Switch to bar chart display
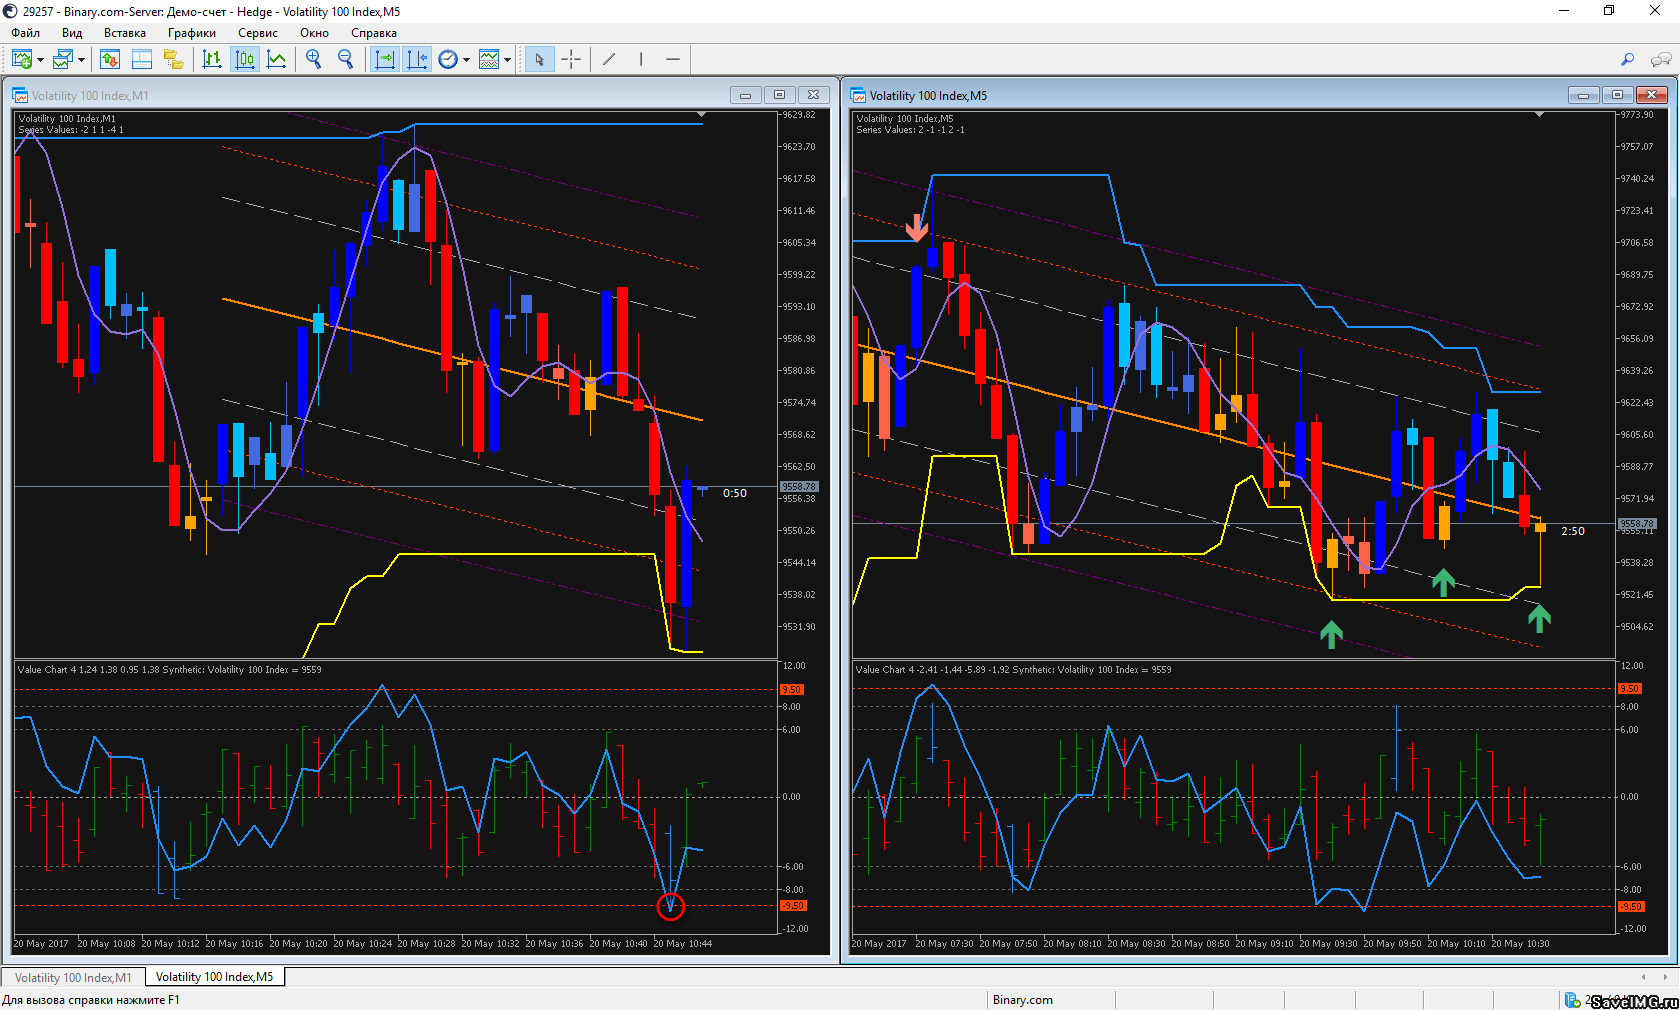The height and width of the screenshot is (1010, 1680). (212, 60)
